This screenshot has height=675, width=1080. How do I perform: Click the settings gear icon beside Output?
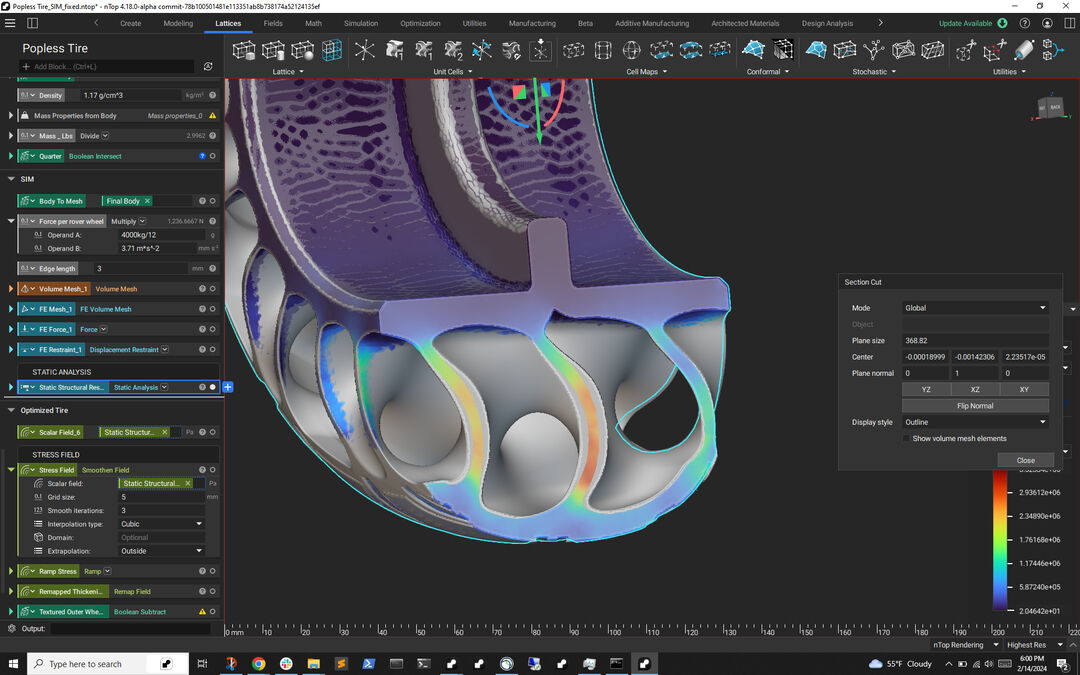[12, 629]
